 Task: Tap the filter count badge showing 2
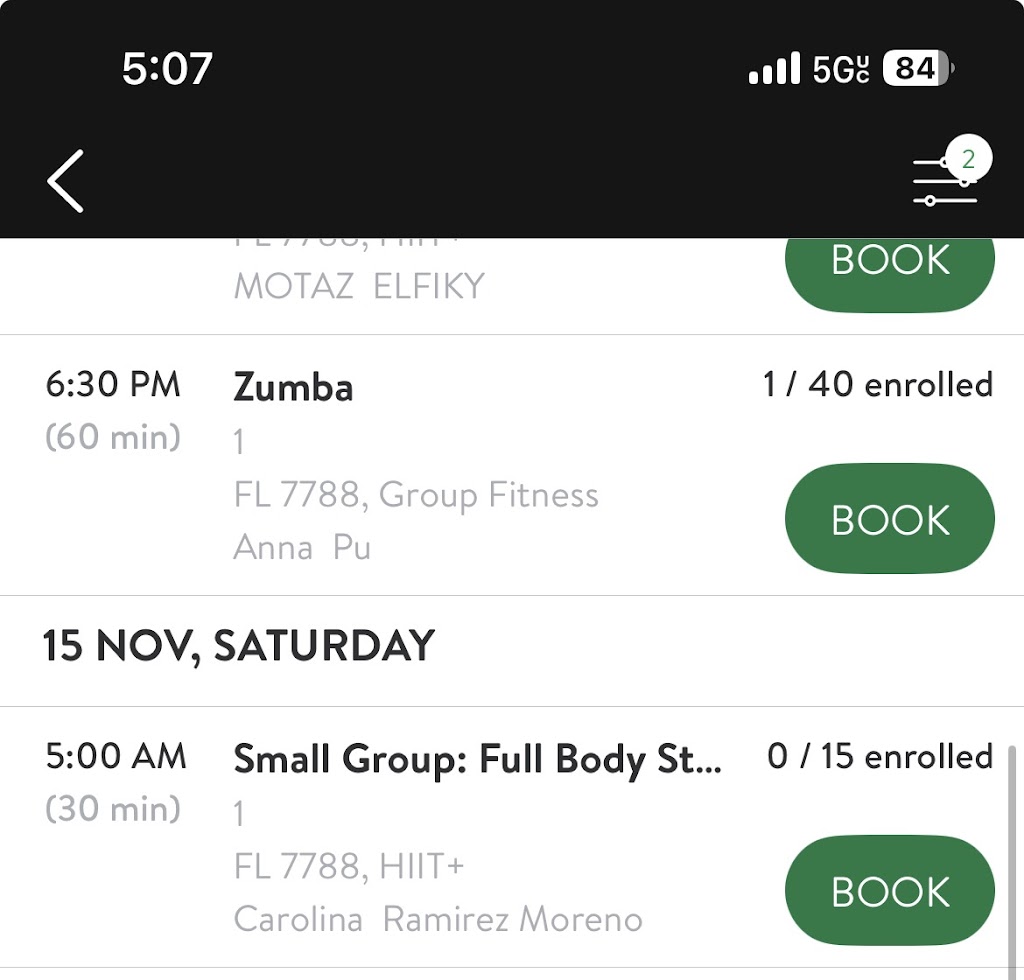[967, 159]
